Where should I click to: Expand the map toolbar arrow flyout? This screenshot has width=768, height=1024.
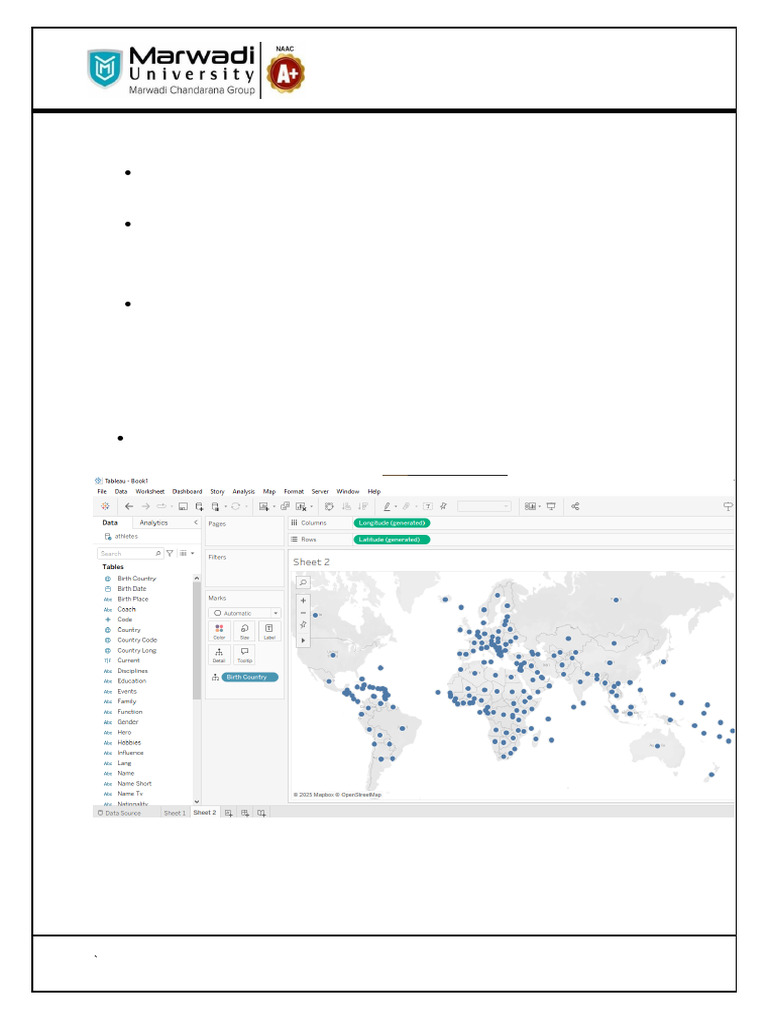click(x=303, y=640)
